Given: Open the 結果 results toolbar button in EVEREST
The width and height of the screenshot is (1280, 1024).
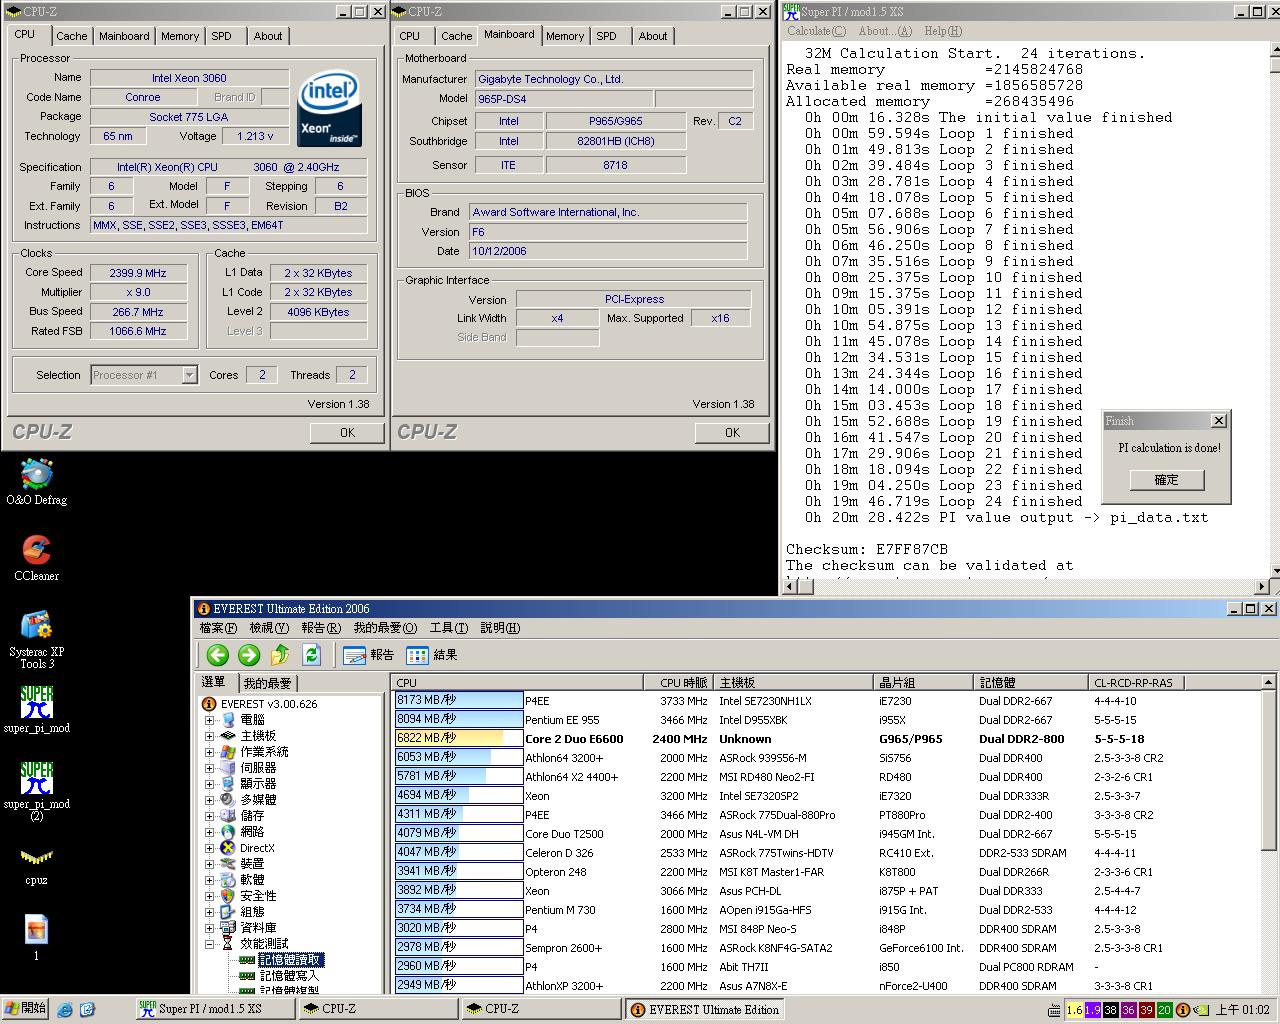Looking at the screenshot, I should [432, 655].
